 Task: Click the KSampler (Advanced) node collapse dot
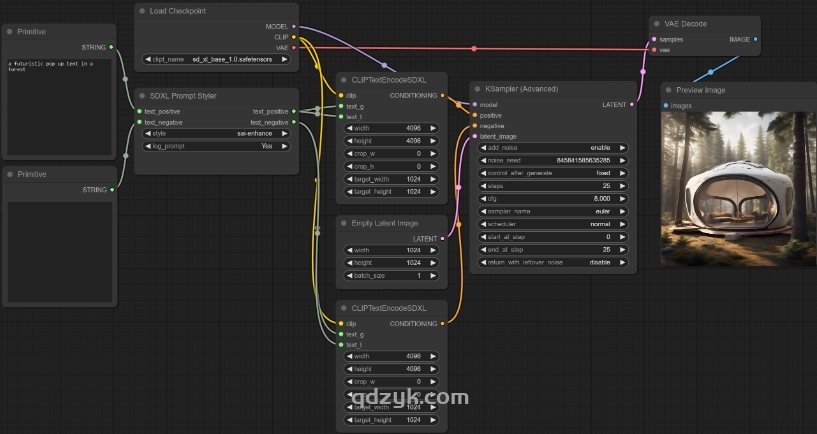(478, 89)
